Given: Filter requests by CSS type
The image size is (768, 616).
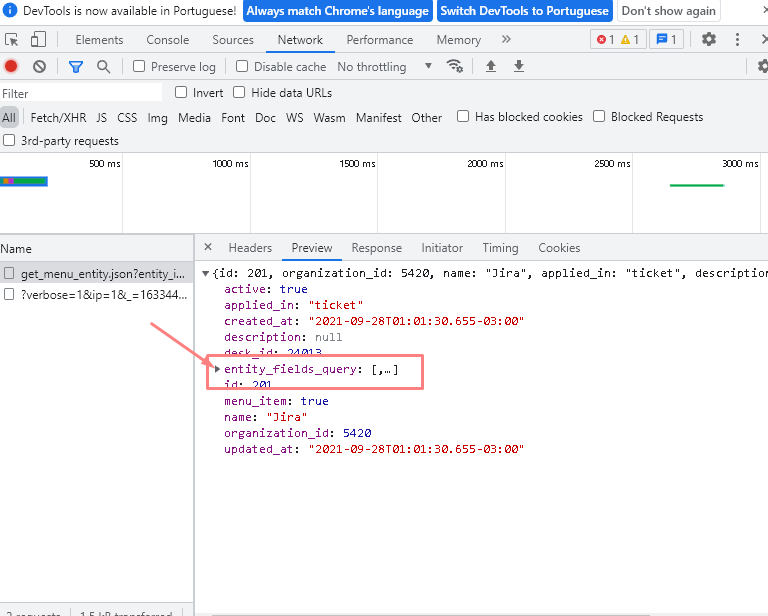Looking at the screenshot, I should [x=127, y=118].
